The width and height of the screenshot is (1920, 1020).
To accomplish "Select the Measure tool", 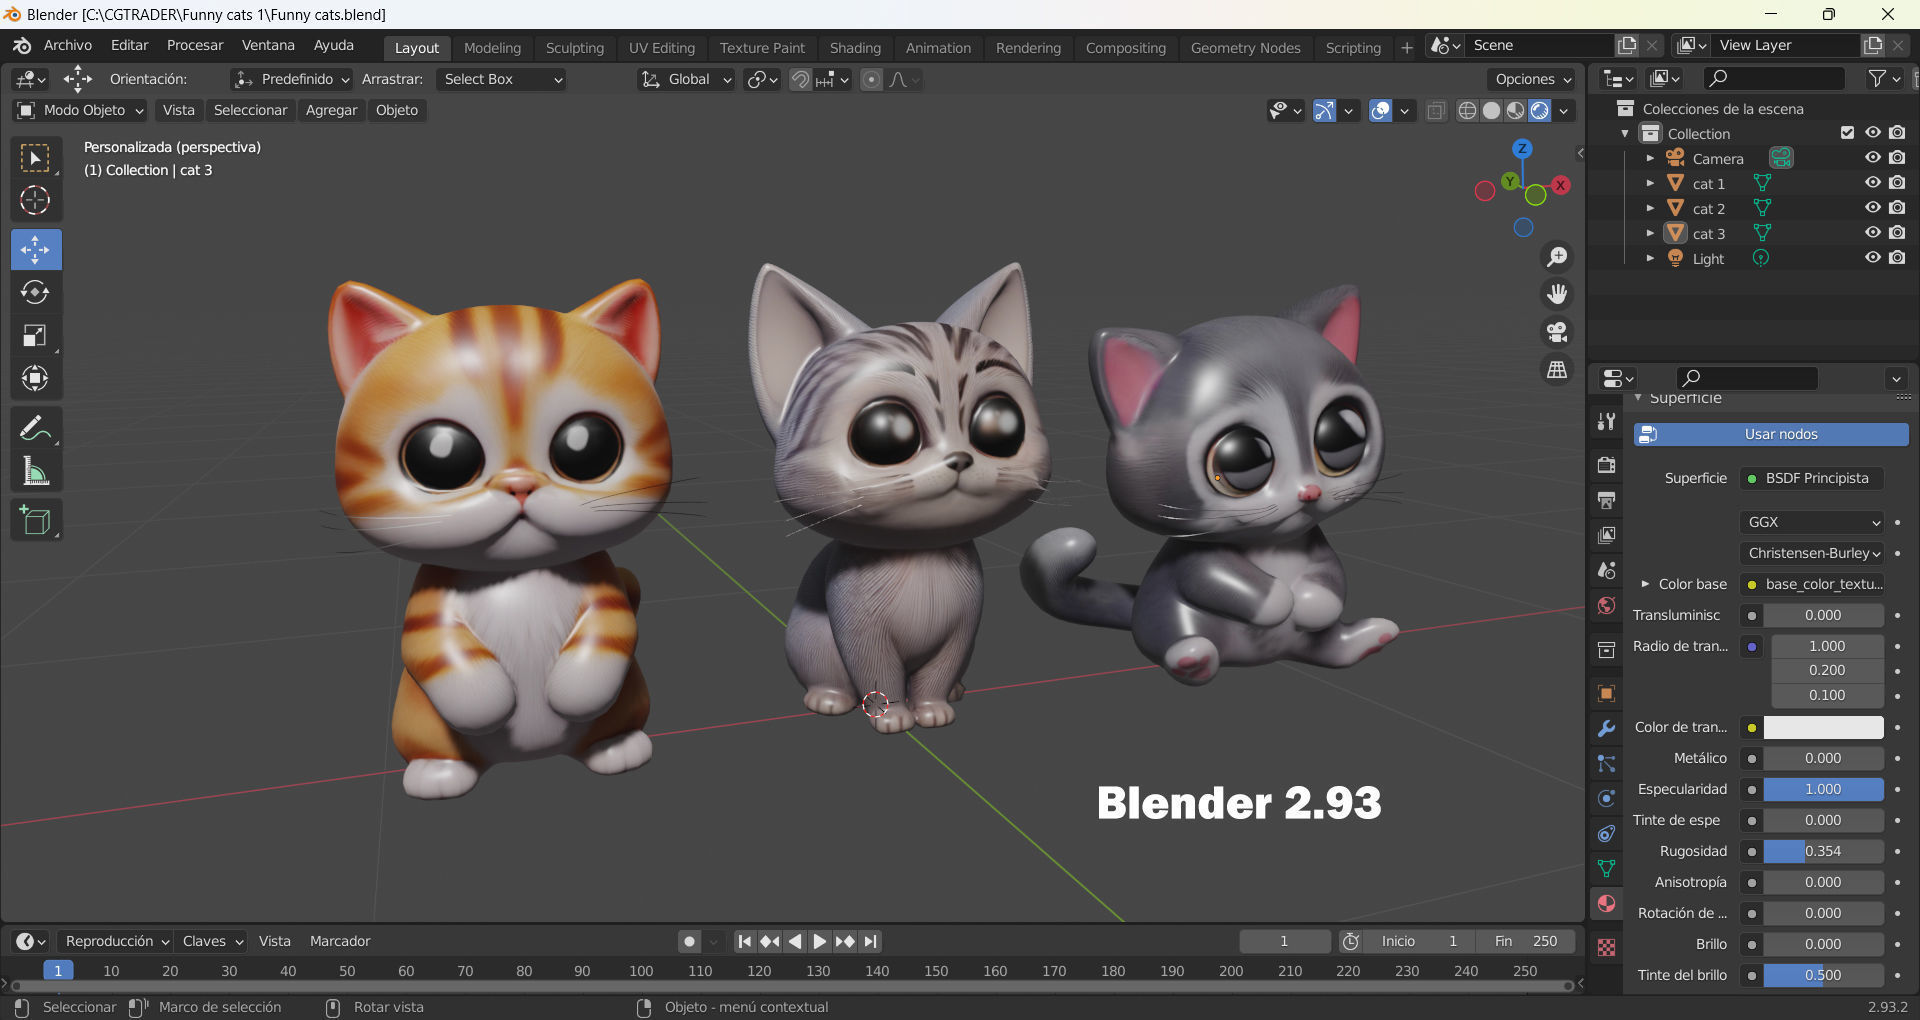I will (x=36, y=471).
